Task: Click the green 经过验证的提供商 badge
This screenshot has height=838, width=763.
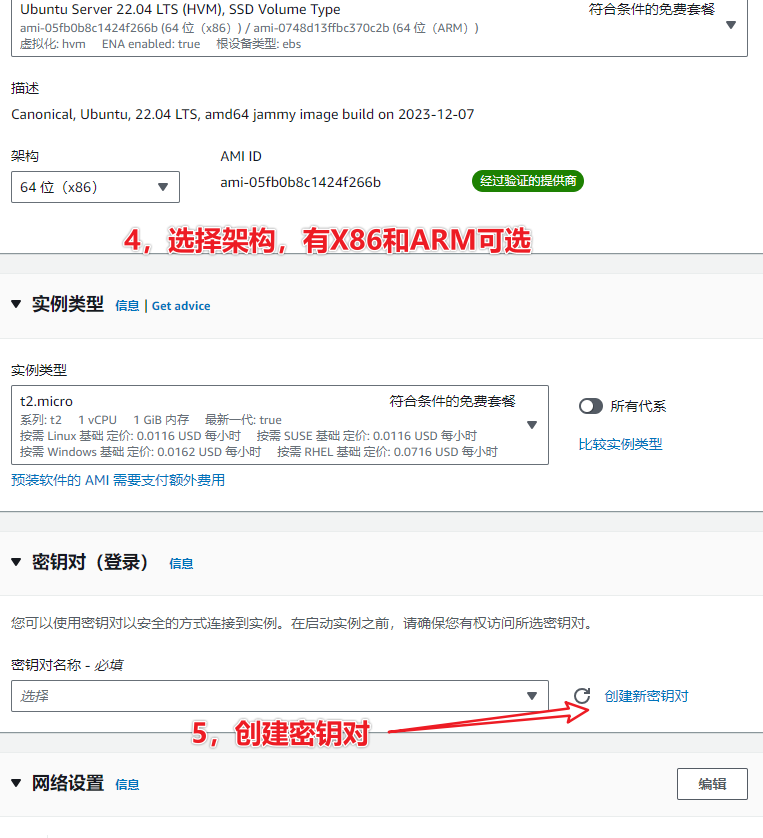Action: coord(527,181)
